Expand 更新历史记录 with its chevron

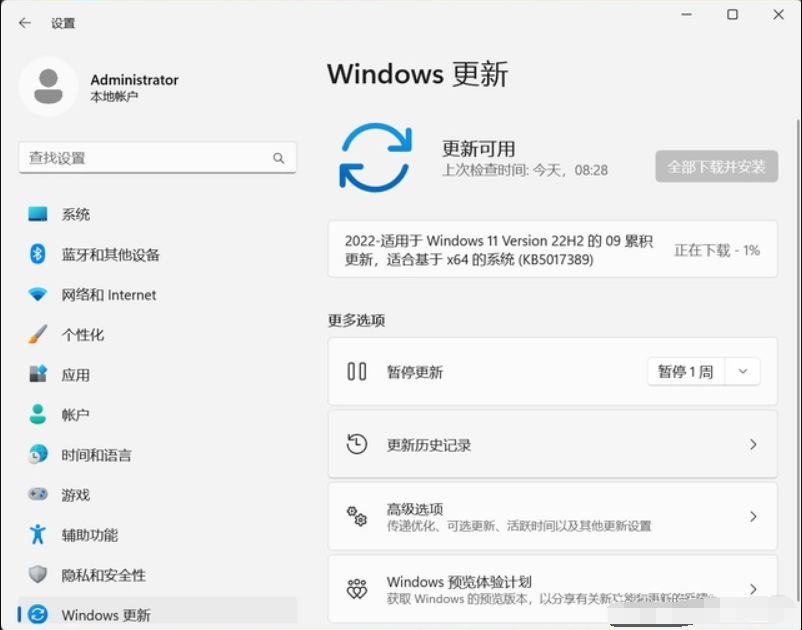[x=753, y=445]
